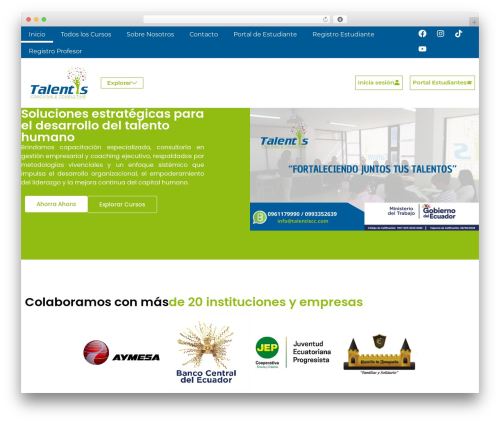The width and height of the screenshot is (500, 423).
Task: Click the info@talentiscc.com email text
Action: pyautogui.click(x=303, y=221)
